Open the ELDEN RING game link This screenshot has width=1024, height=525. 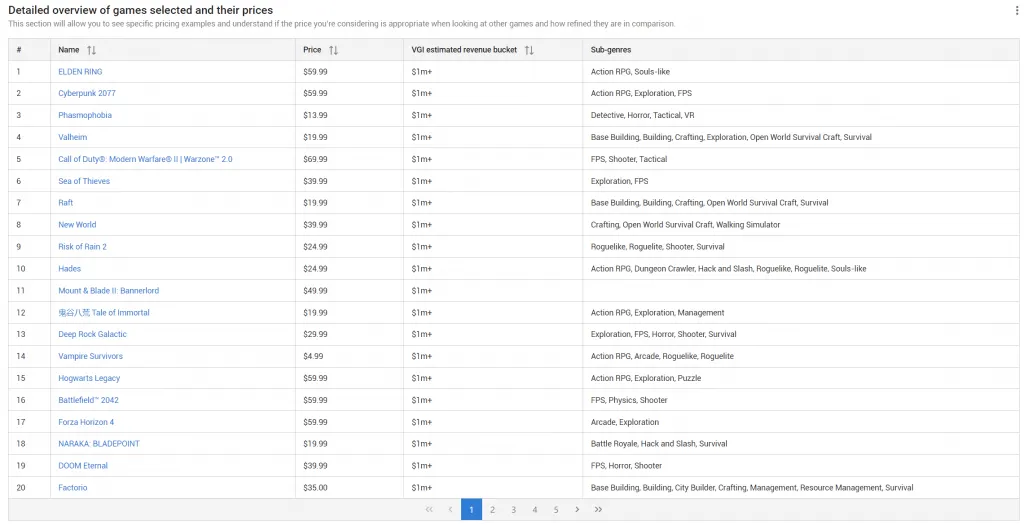click(80, 72)
